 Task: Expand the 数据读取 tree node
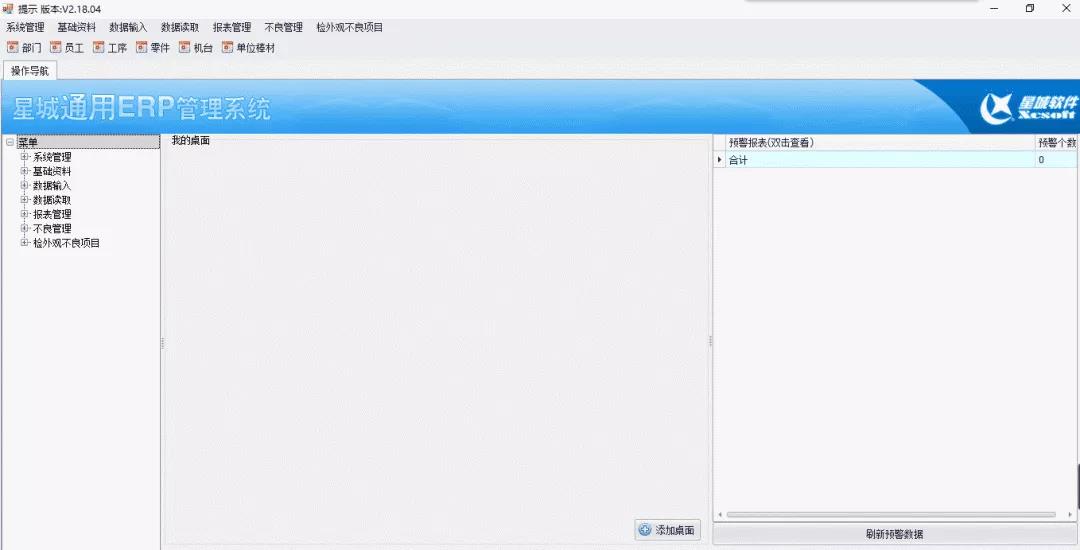(x=24, y=200)
